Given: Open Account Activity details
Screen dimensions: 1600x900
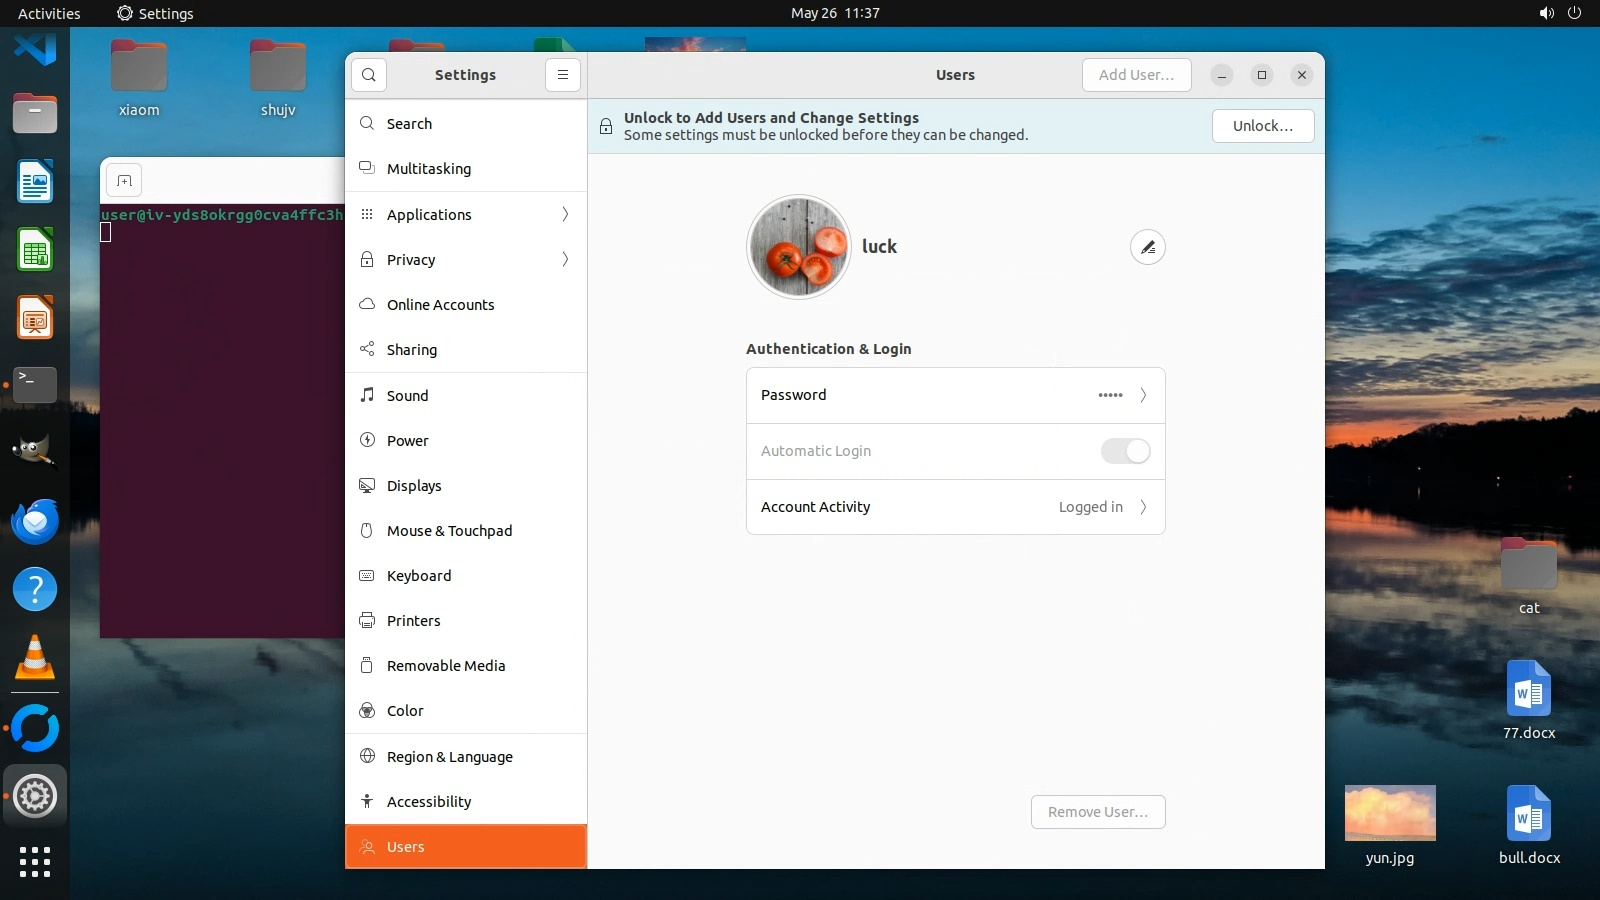Looking at the screenshot, I should (955, 507).
